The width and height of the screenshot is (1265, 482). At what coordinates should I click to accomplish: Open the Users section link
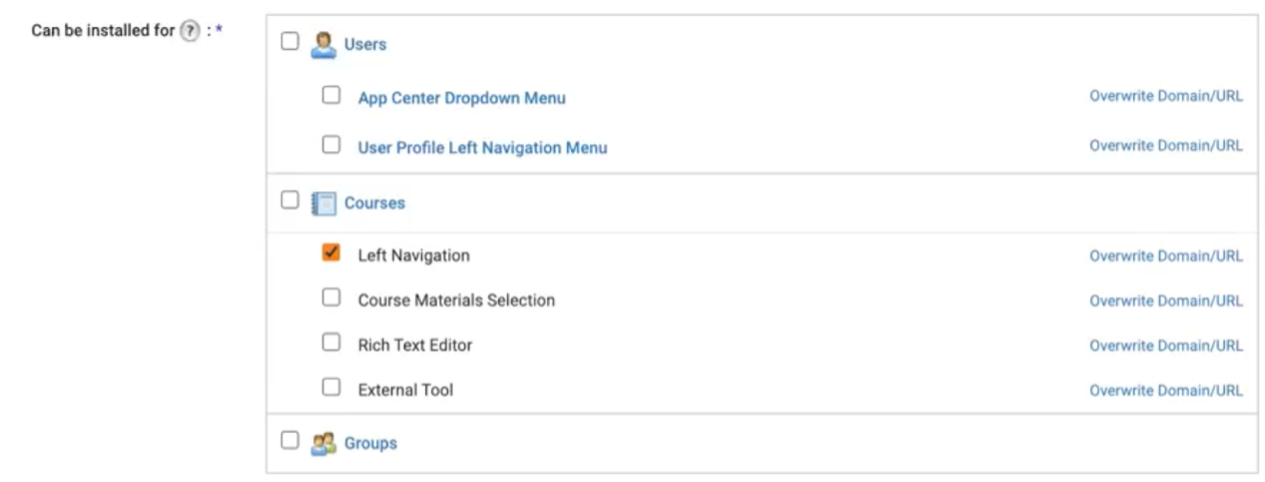tap(365, 44)
